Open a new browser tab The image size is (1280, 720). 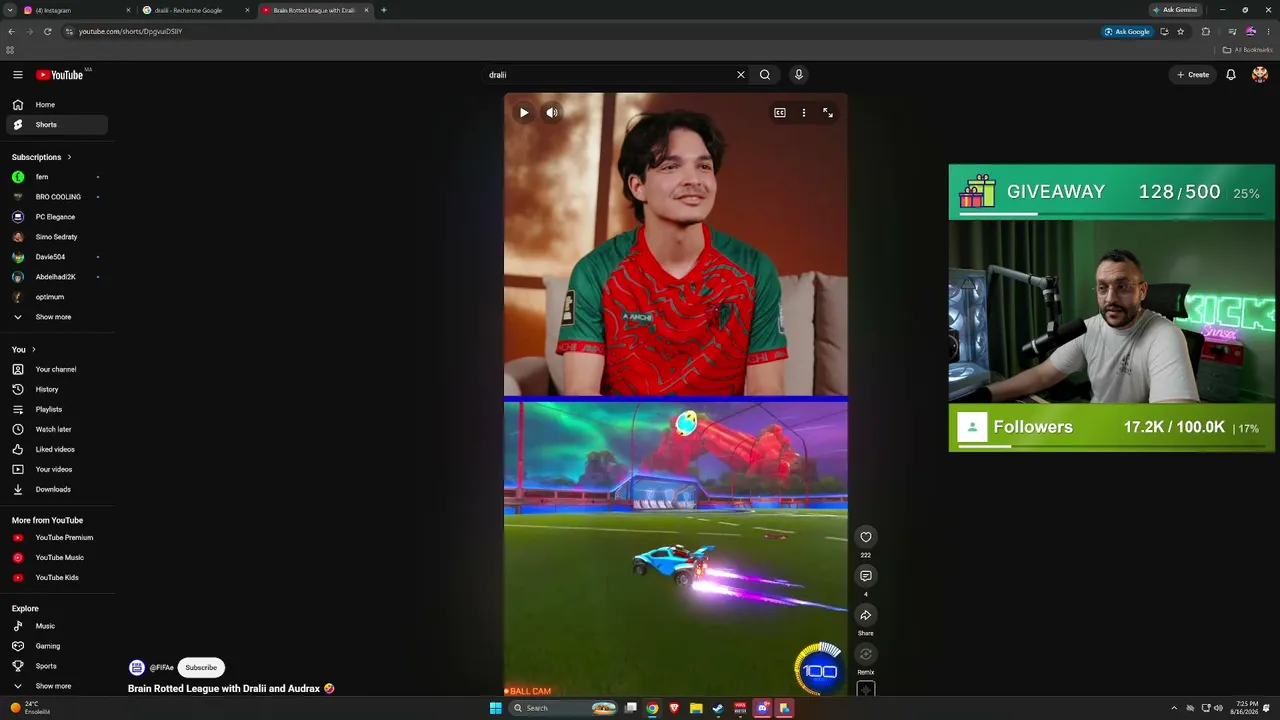[384, 10]
